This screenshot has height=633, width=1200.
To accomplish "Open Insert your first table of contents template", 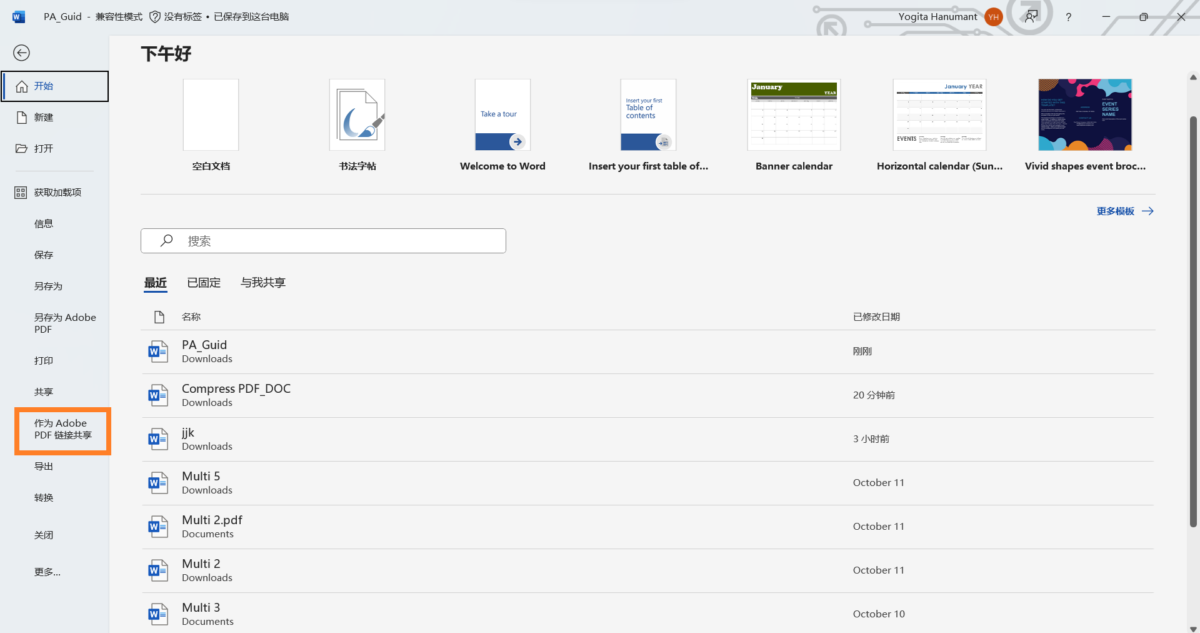I will tap(648, 126).
